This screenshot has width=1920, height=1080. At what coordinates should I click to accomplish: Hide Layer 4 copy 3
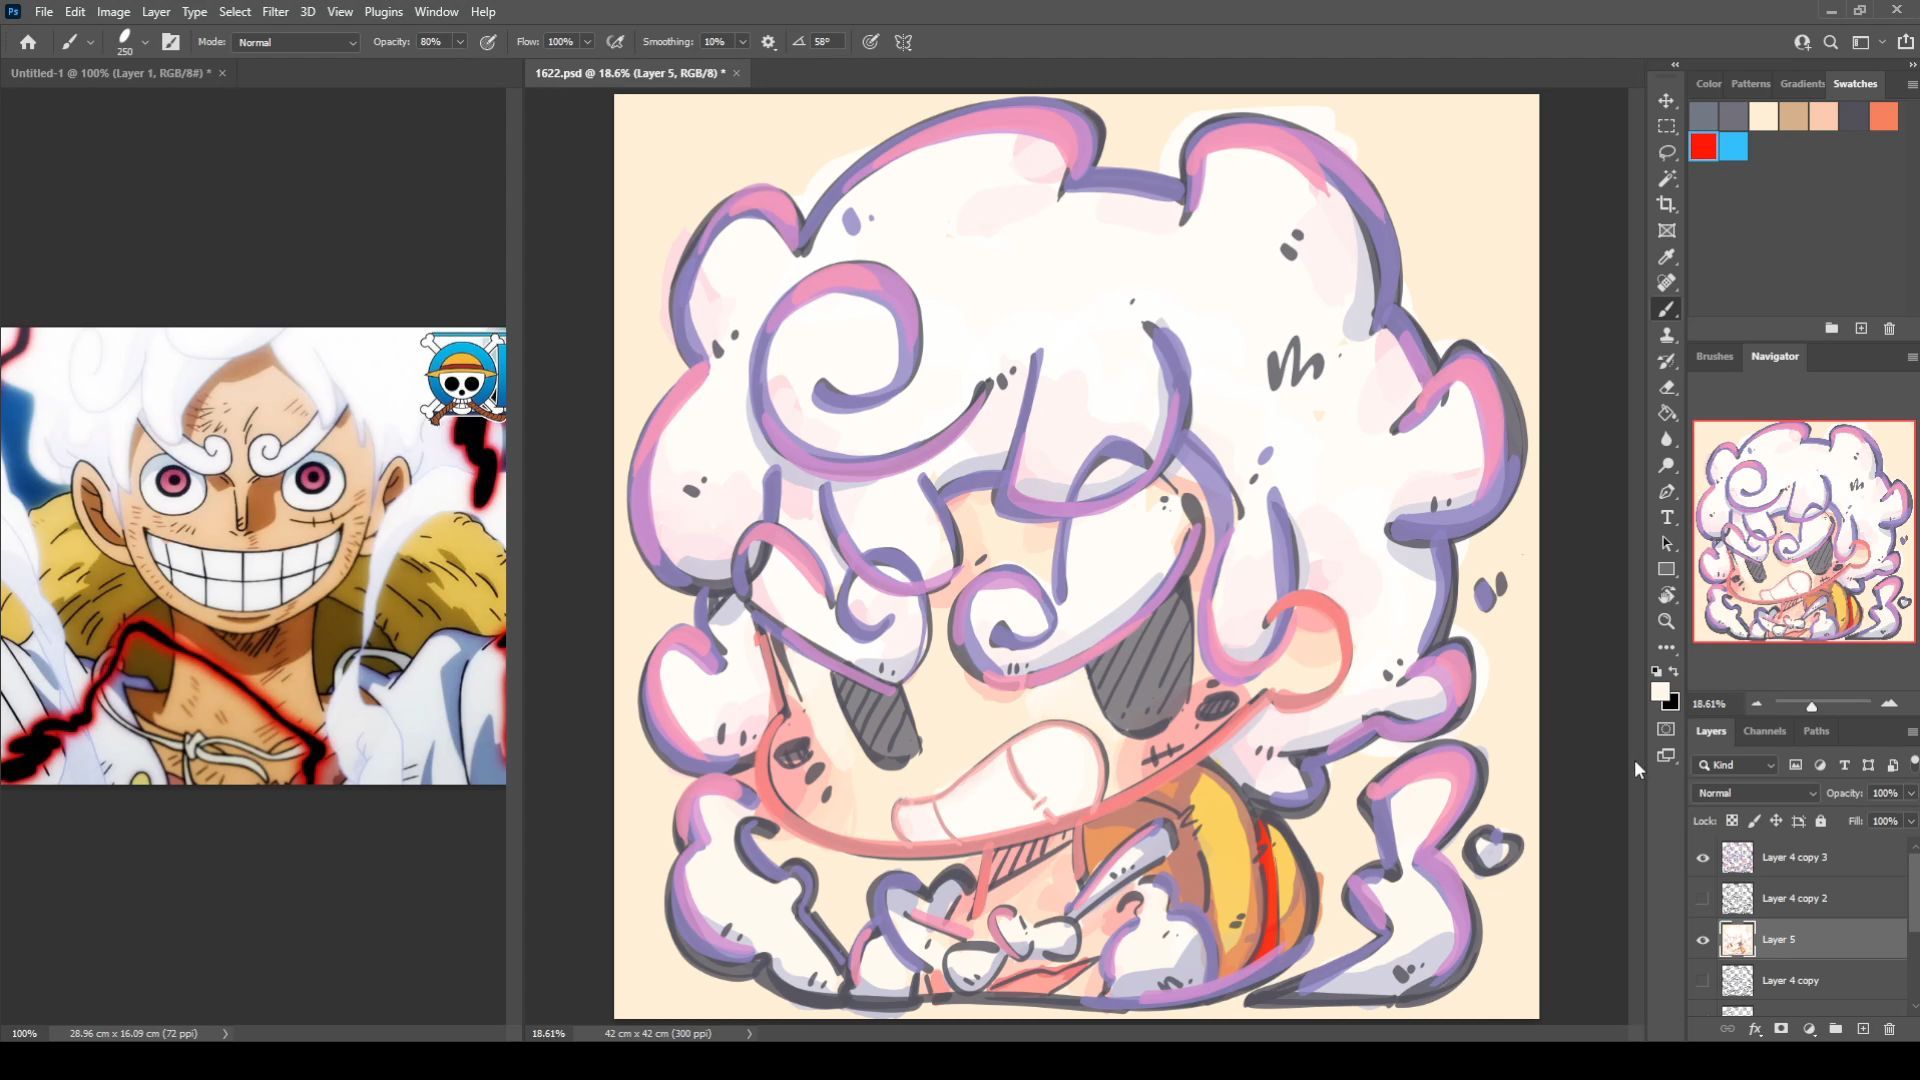pyautogui.click(x=1703, y=858)
